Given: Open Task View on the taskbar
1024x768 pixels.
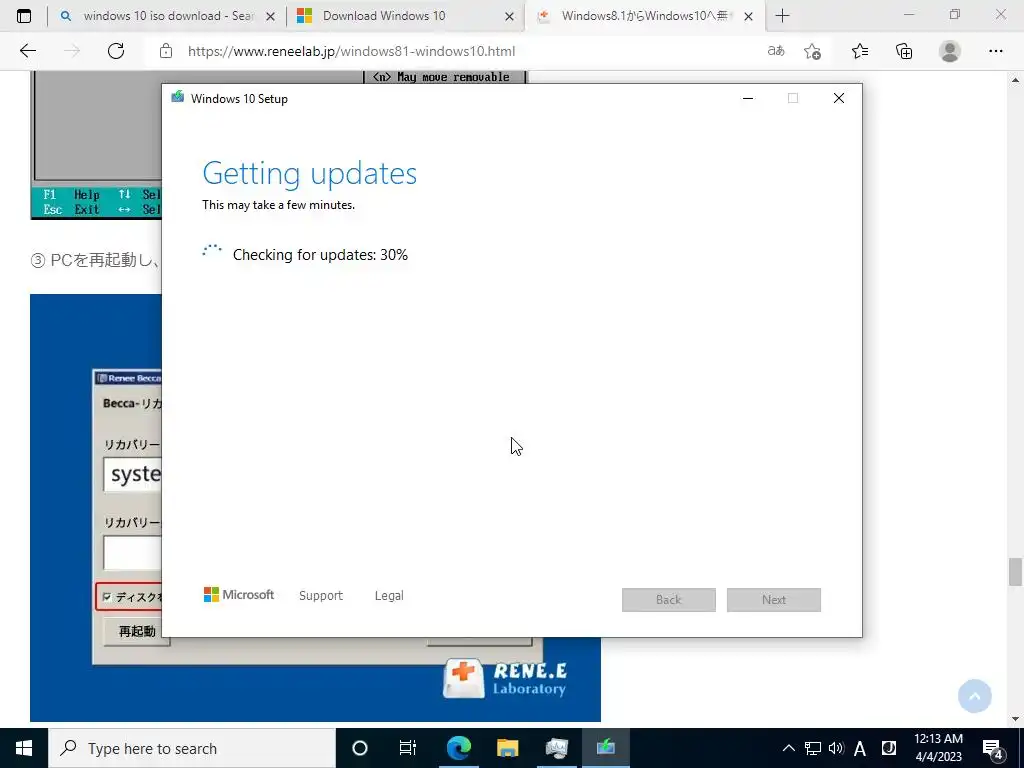Looking at the screenshot, I should point(408,748).
